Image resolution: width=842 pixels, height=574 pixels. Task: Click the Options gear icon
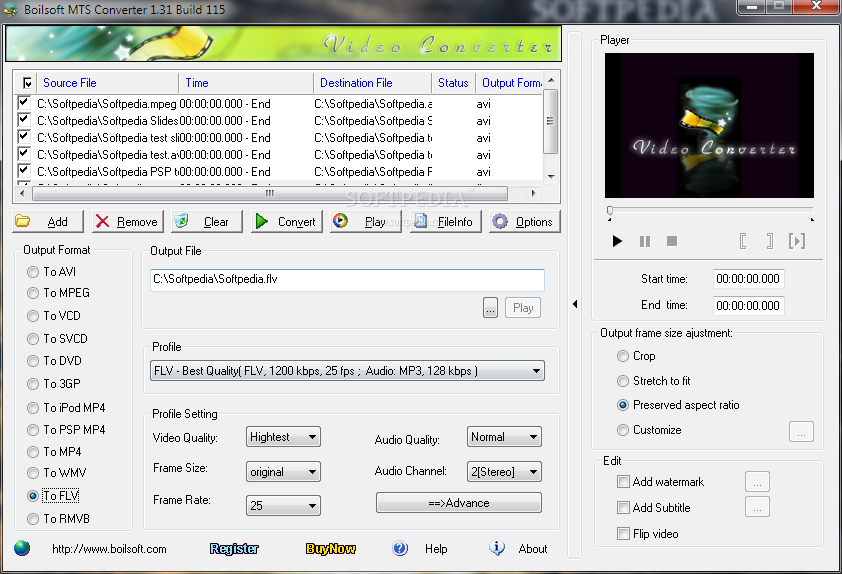[x=500, y=221]
